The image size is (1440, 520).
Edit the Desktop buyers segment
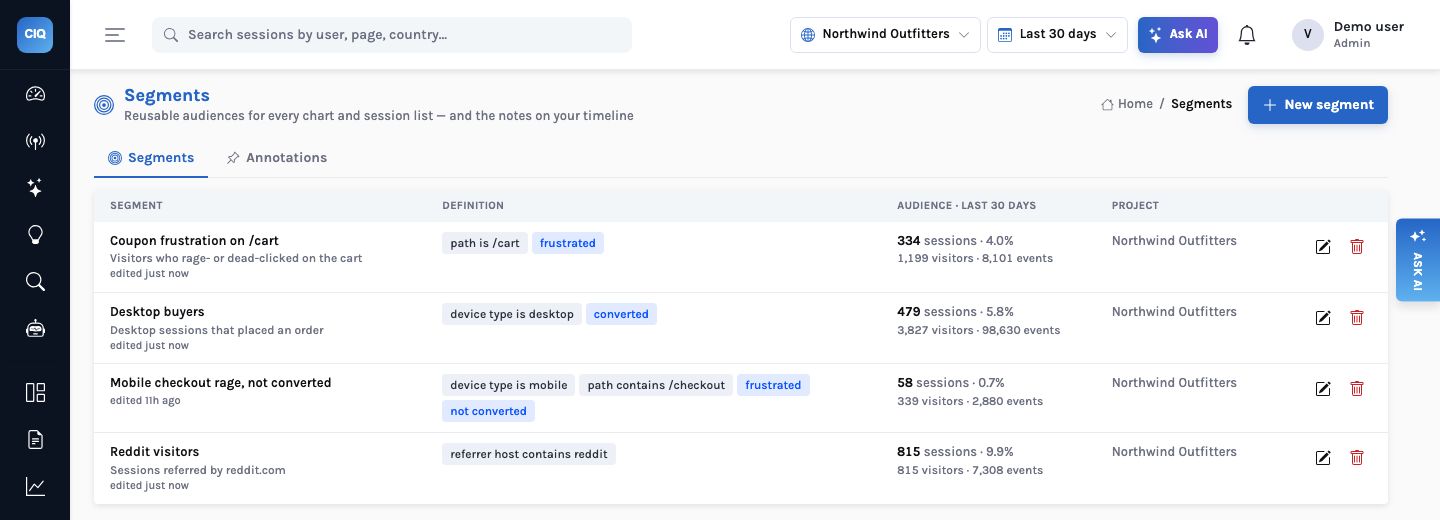[1323, 318]
